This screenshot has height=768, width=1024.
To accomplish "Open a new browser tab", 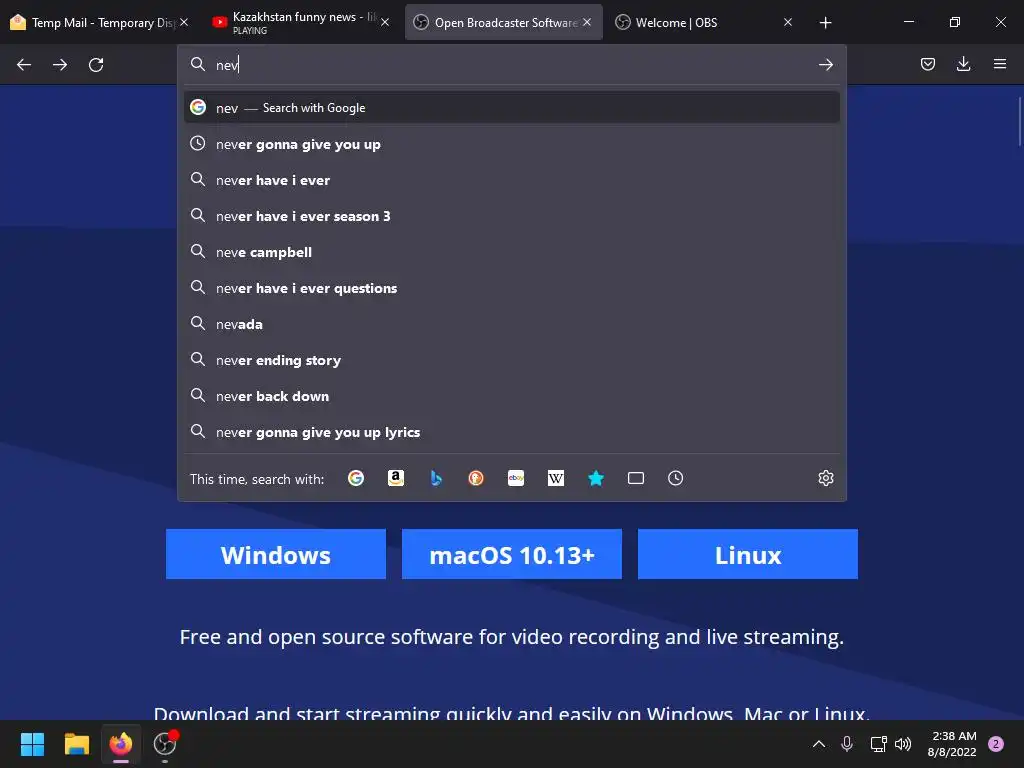I will pyautogui.click(x=825, y=22).
